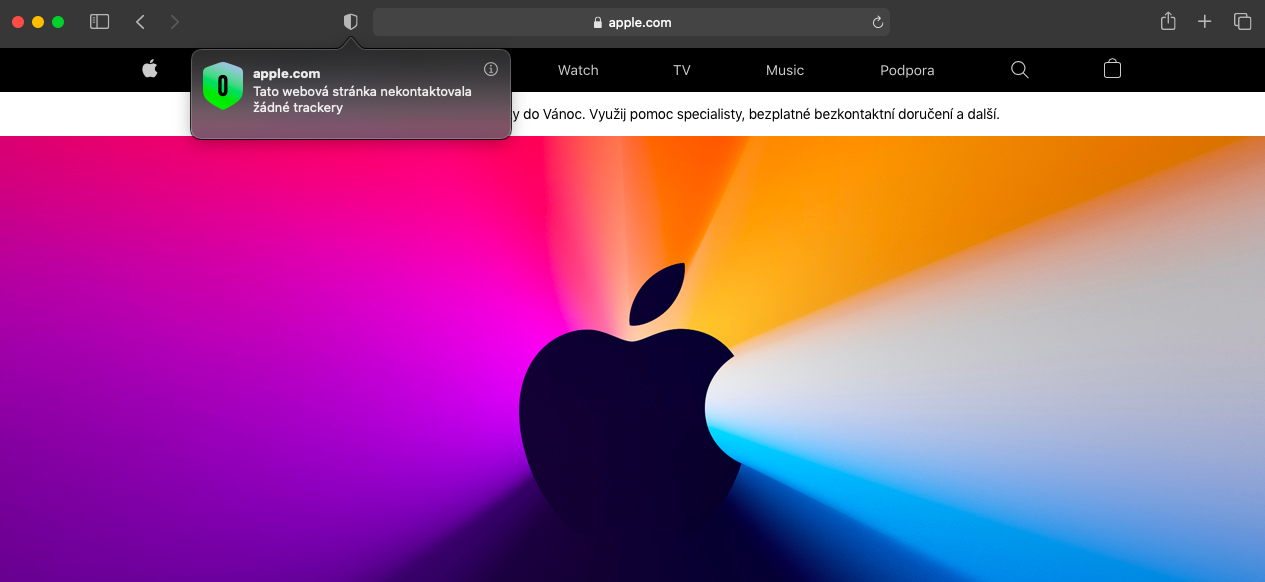Reload the apple.com page
This screenshot has width=1265, height=582.
pyautogui.click(x=877, y=22)
